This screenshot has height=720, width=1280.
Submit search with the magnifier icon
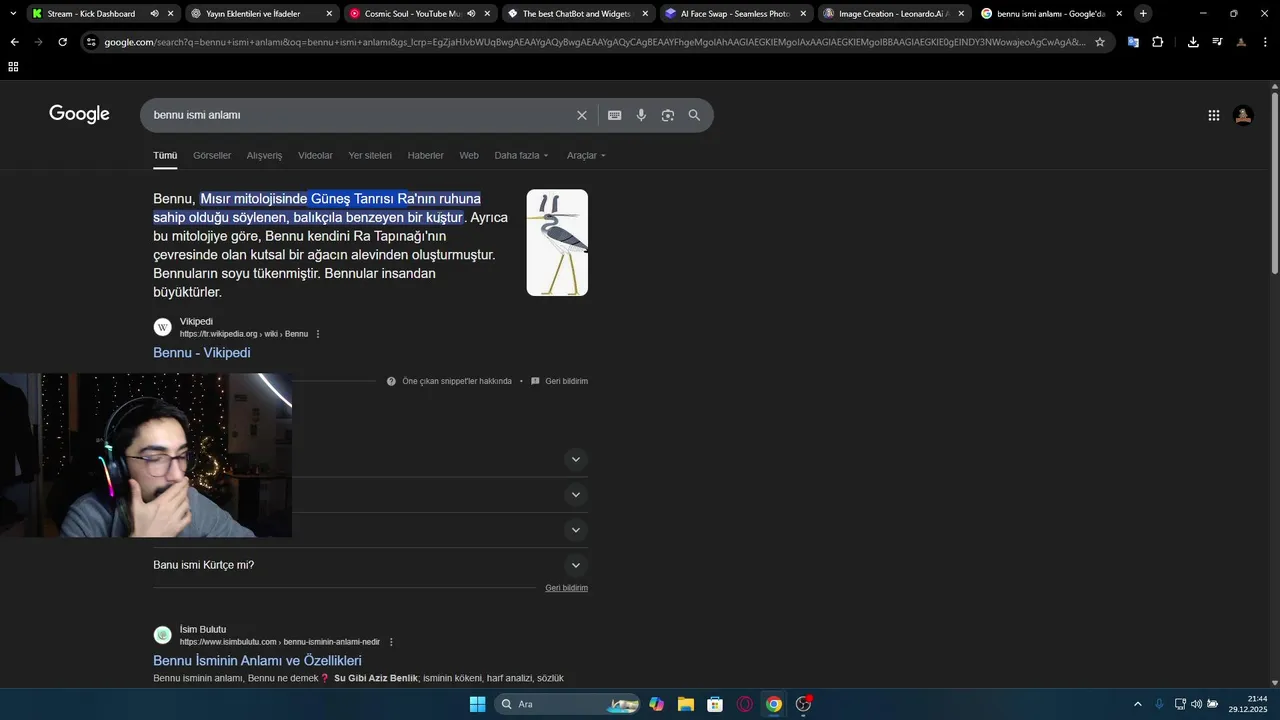tap(694, 115)
